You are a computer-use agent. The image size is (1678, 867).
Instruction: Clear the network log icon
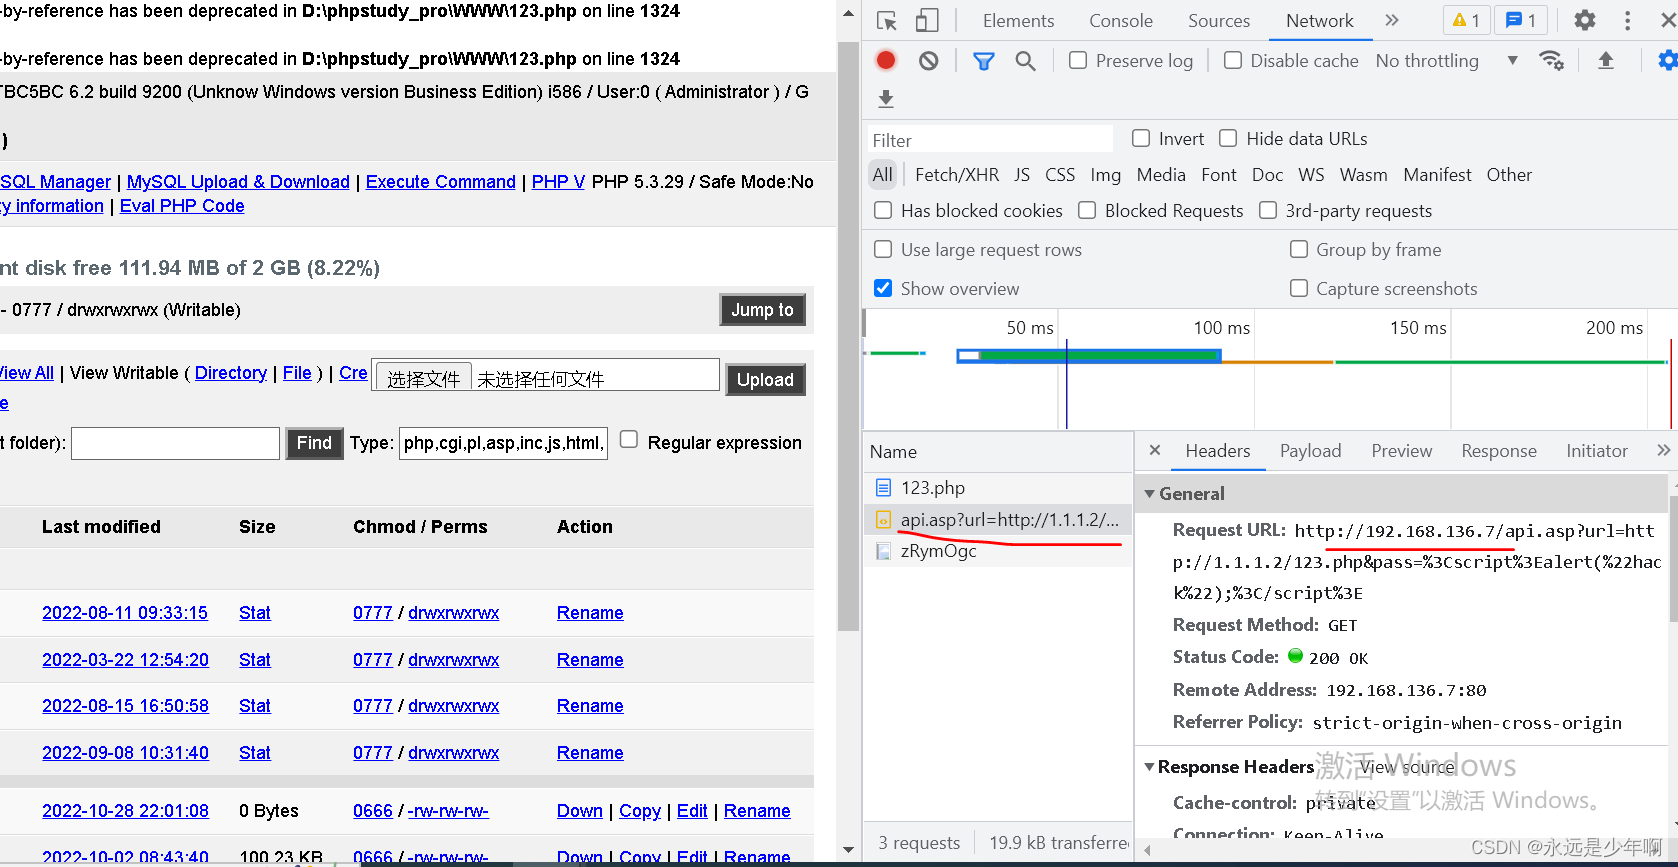(x=929, y=61)
